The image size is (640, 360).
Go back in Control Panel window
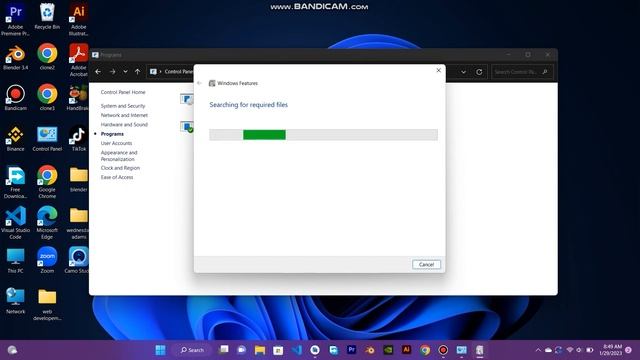[x=98, y=71]
